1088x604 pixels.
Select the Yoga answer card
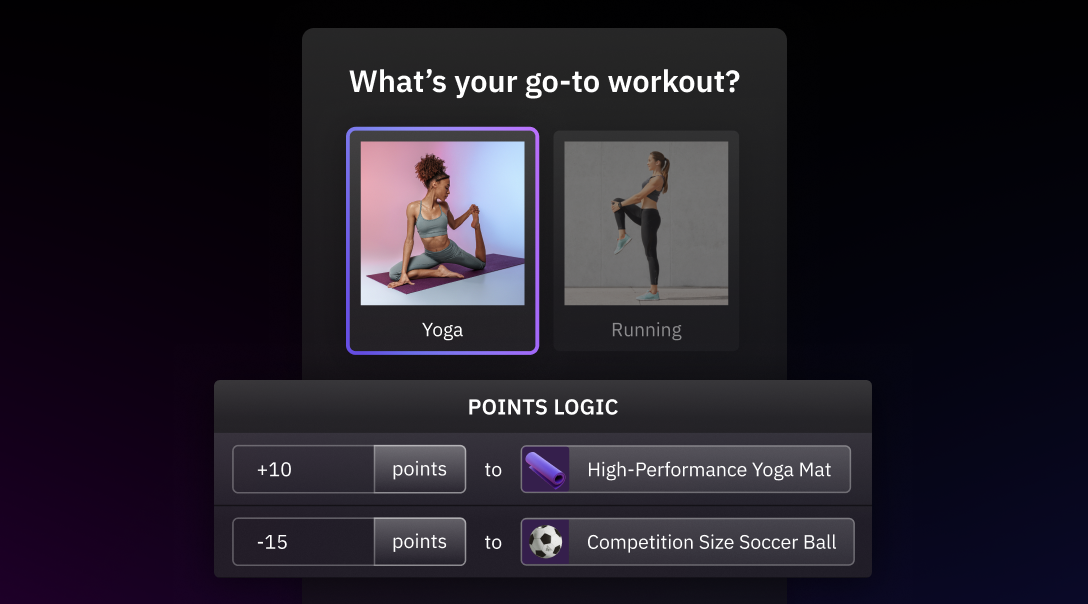(x=443, y=241)
